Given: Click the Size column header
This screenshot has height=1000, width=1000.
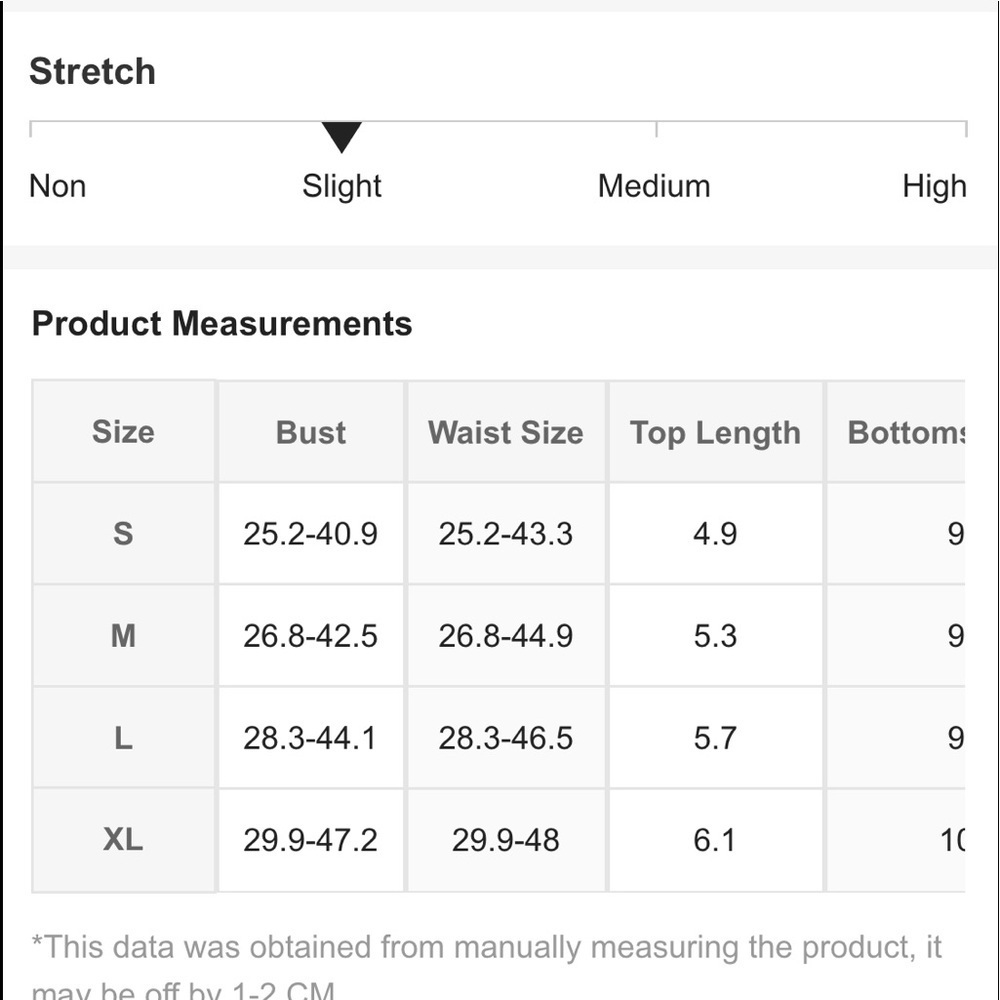Looking at the screenshot, I should tap(123, 432).
